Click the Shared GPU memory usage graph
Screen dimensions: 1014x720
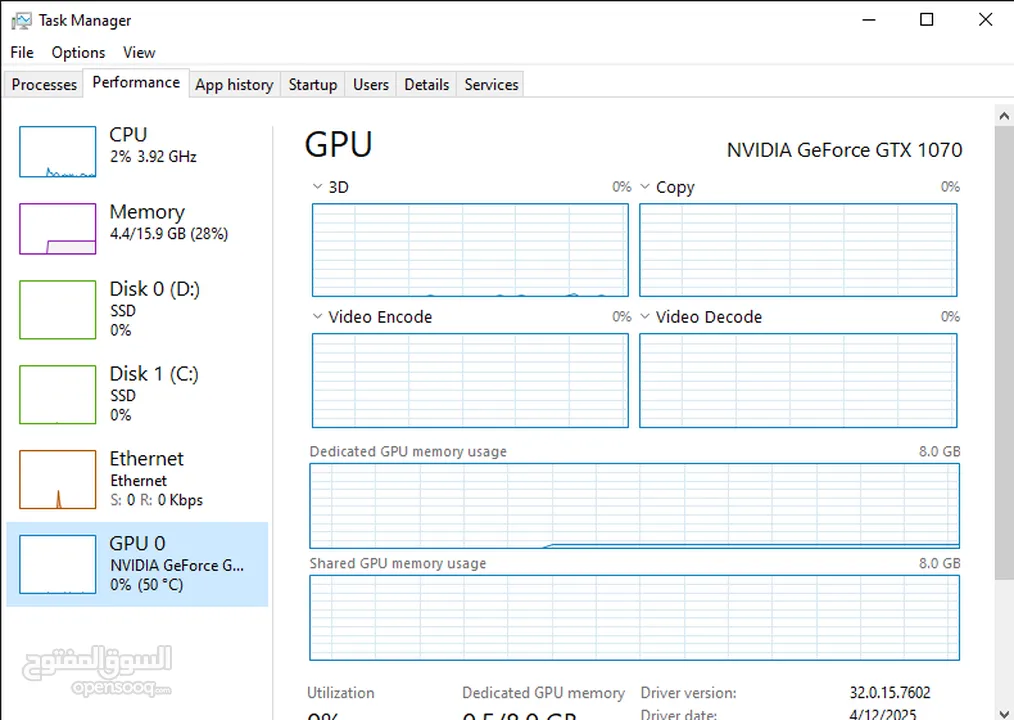[634, 618]
